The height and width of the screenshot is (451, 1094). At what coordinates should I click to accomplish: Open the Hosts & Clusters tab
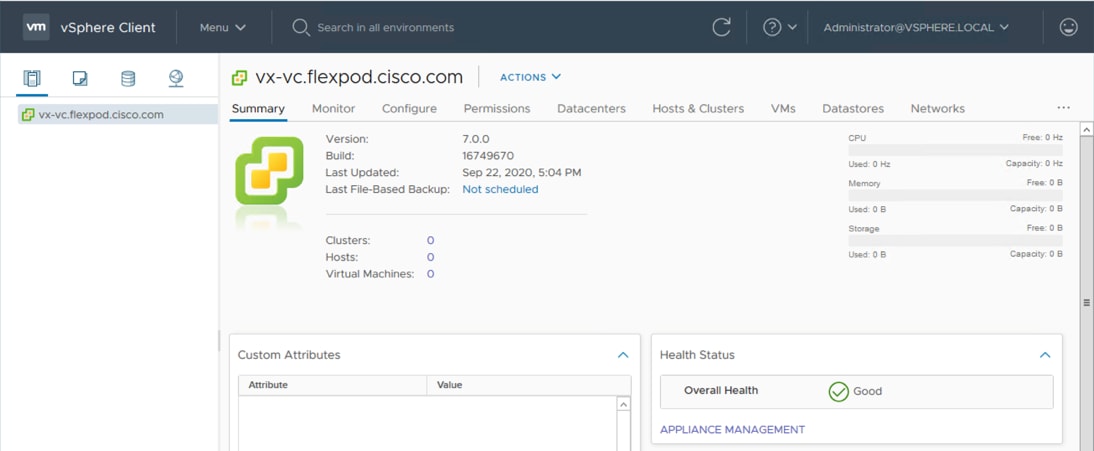click(x=698, y=109)
